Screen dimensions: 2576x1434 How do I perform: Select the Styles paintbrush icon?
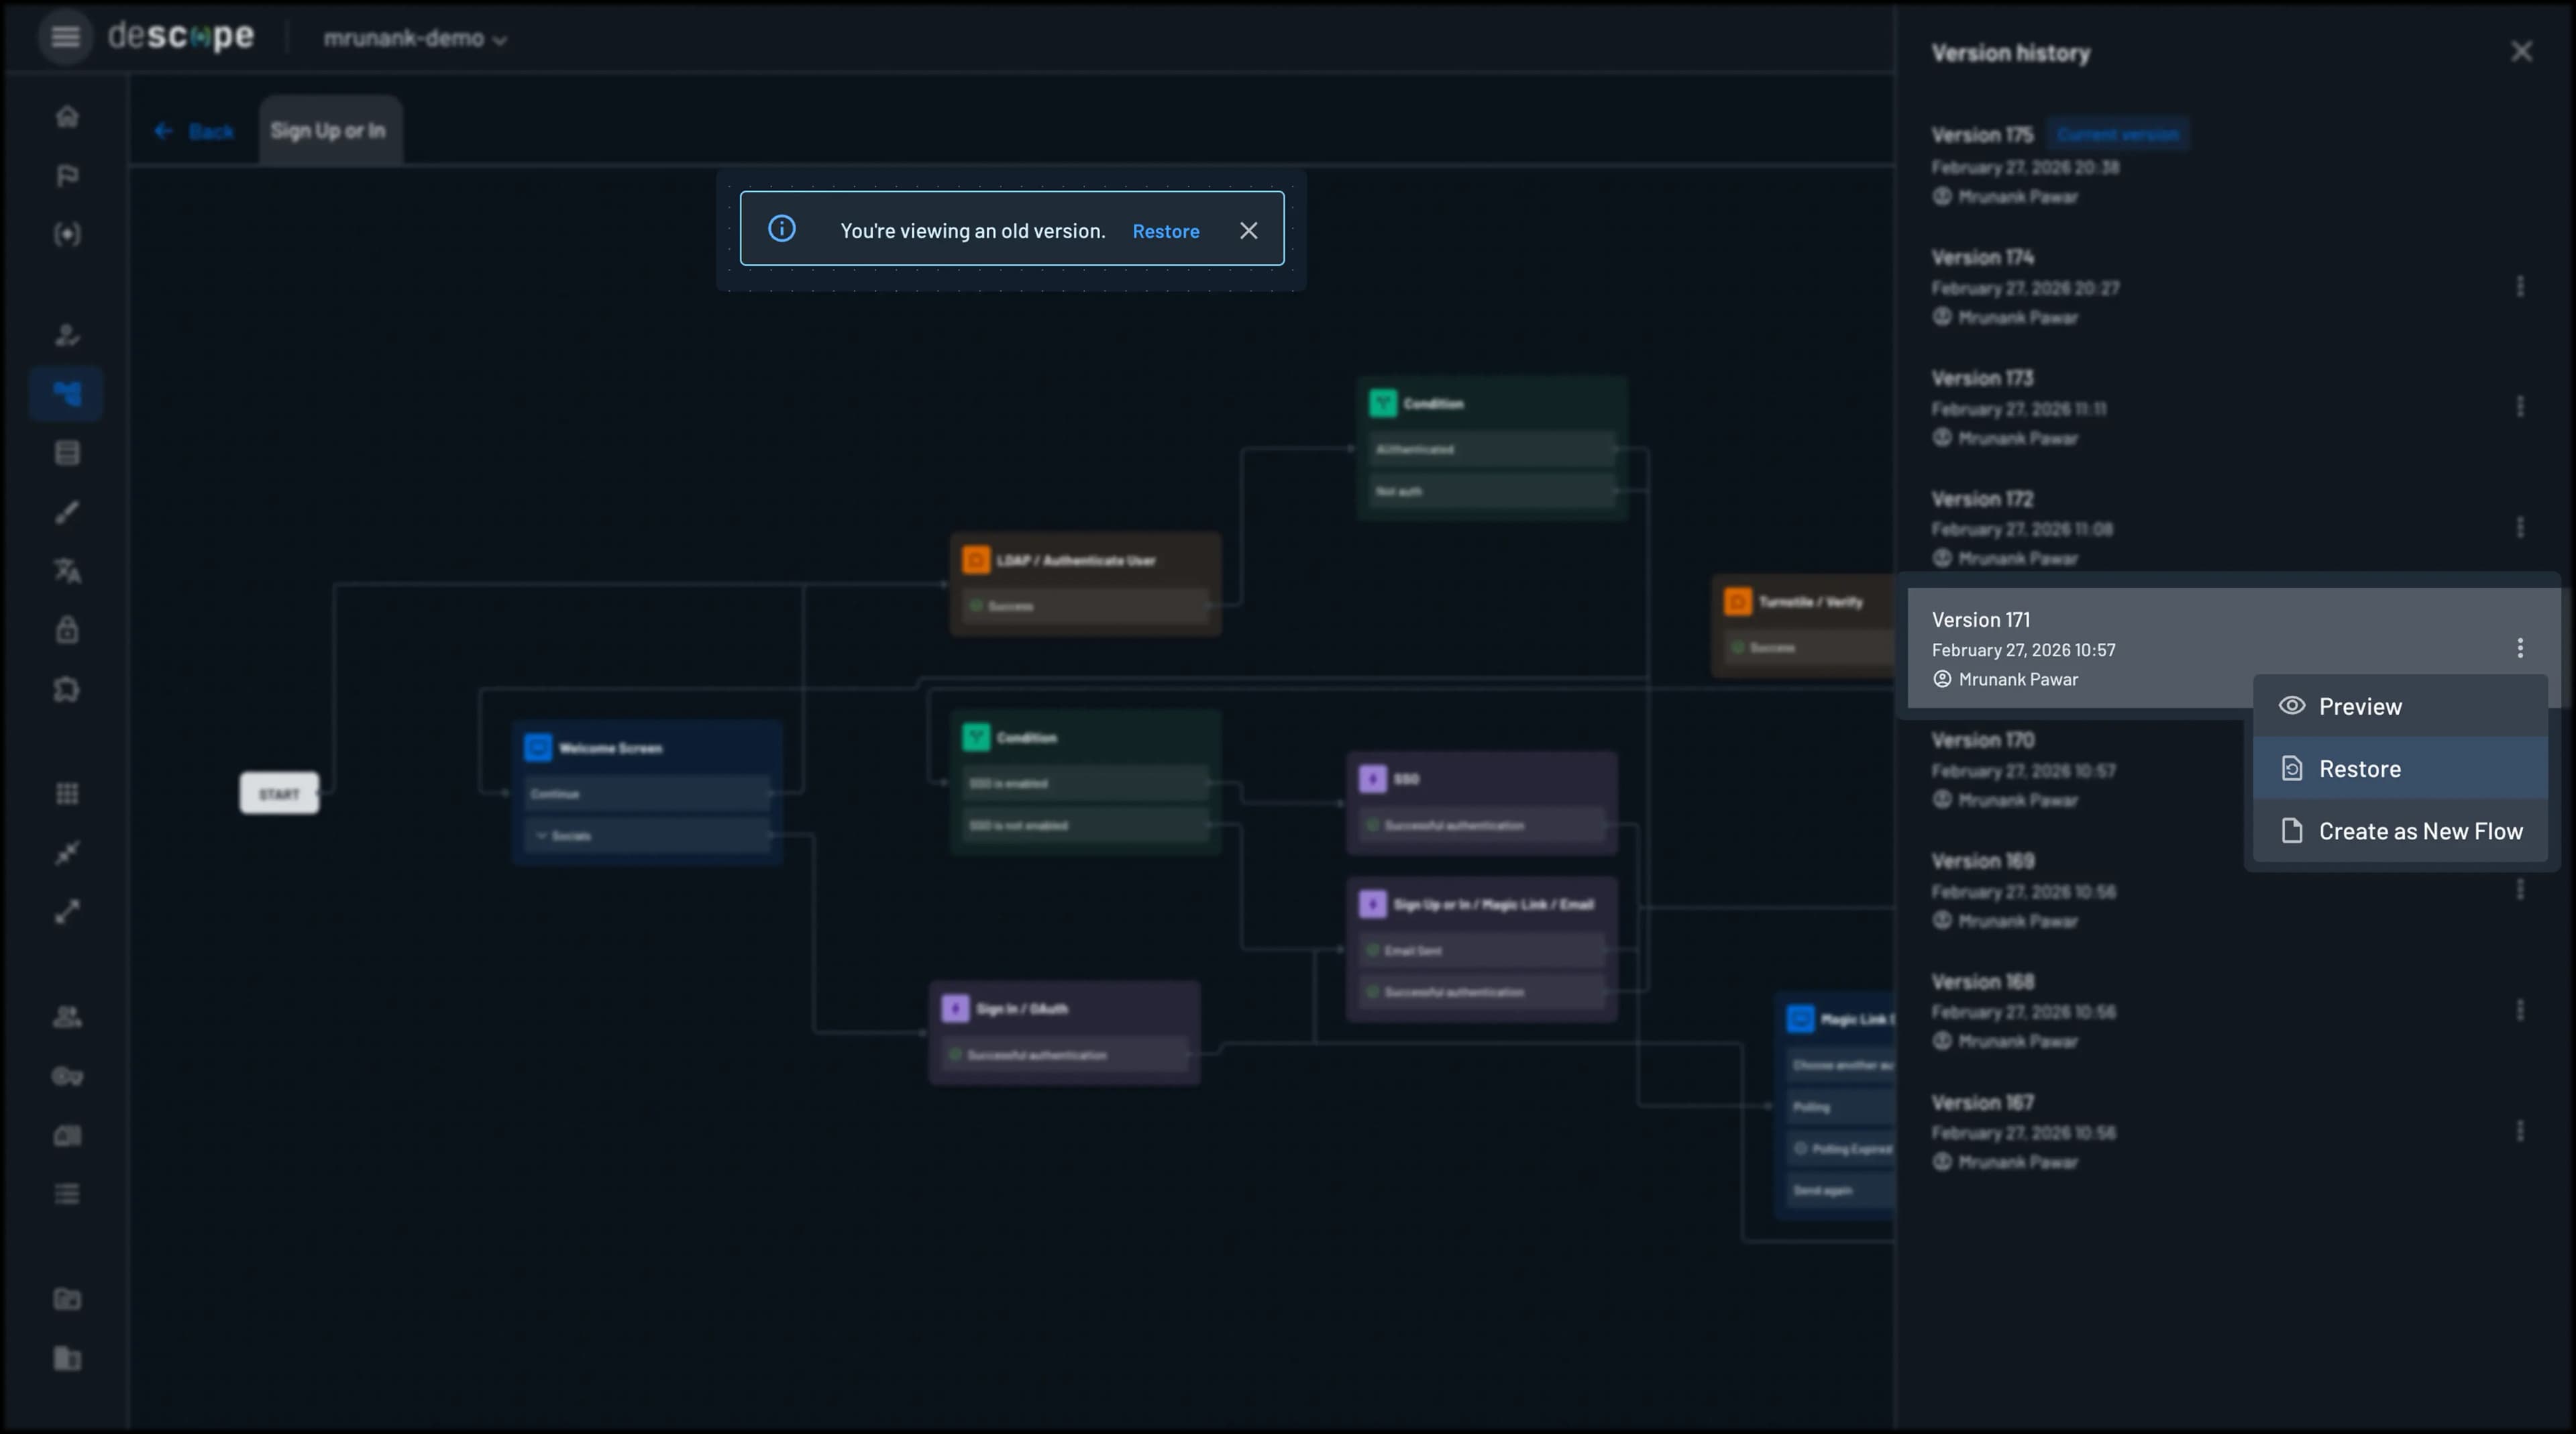pyautogui.click(x=67, y=512)
